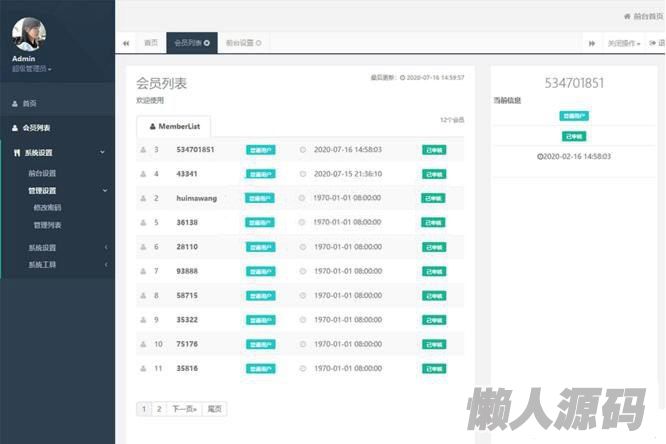Click pagination page 1 button
Image resolution: width=666 pixels, height=444 pixels.
click(144, 409)
